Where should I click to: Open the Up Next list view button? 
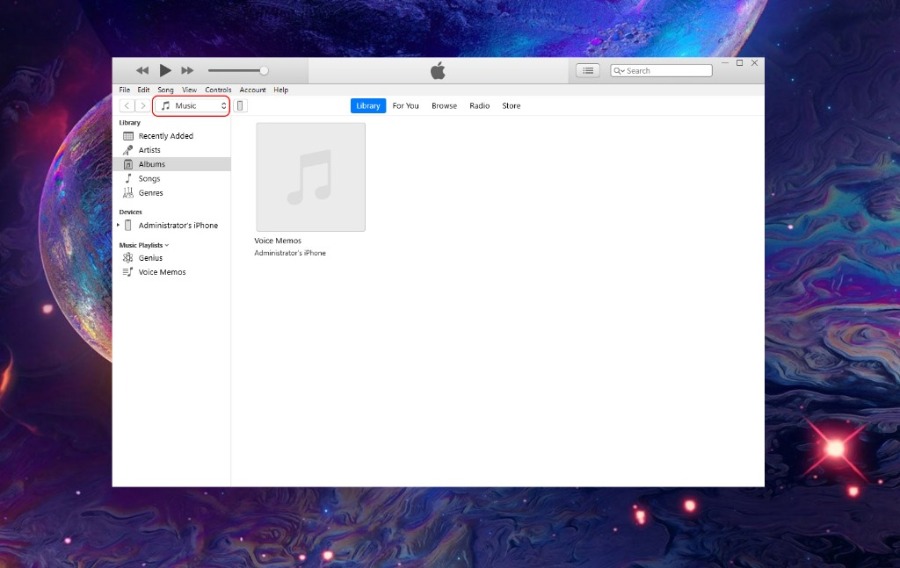[588, 71]
